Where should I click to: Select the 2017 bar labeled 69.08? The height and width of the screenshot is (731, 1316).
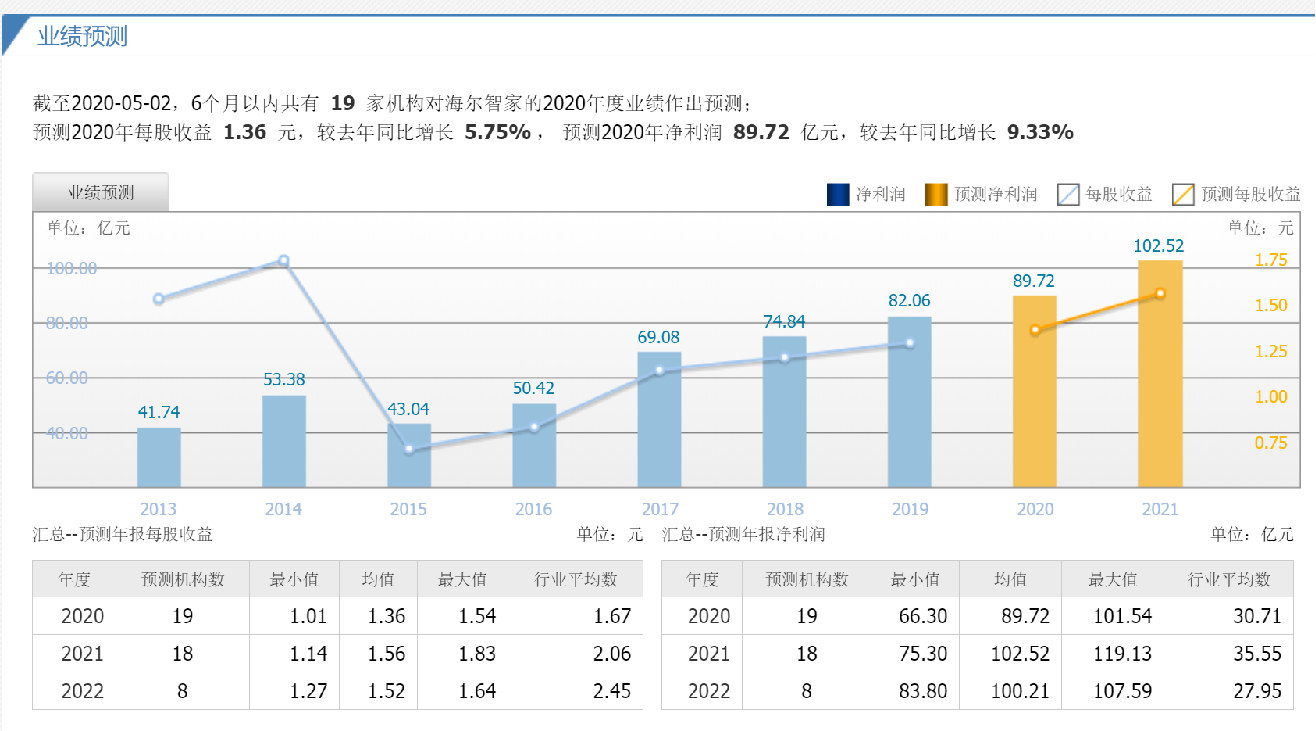pos(659,420)
